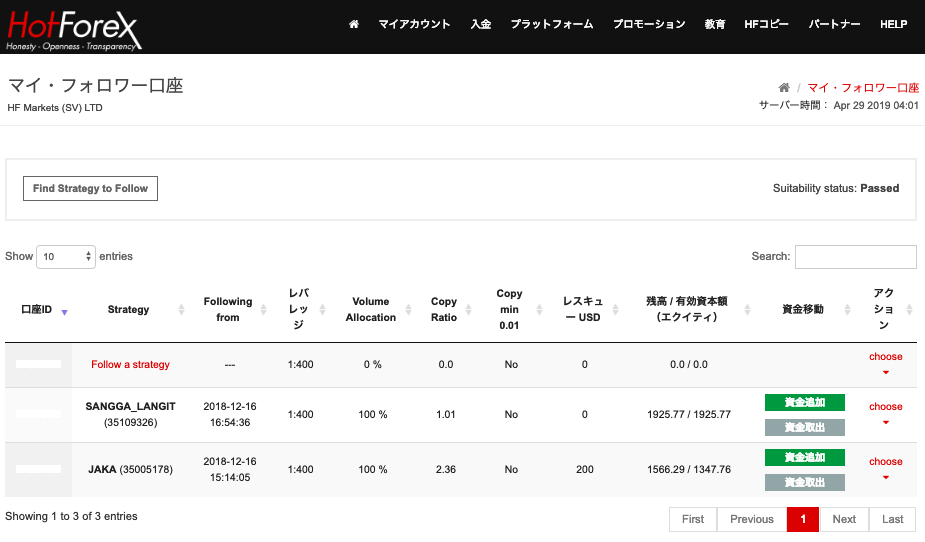Focus the Search input field
The image size is (925, 542).
[855, 257]
